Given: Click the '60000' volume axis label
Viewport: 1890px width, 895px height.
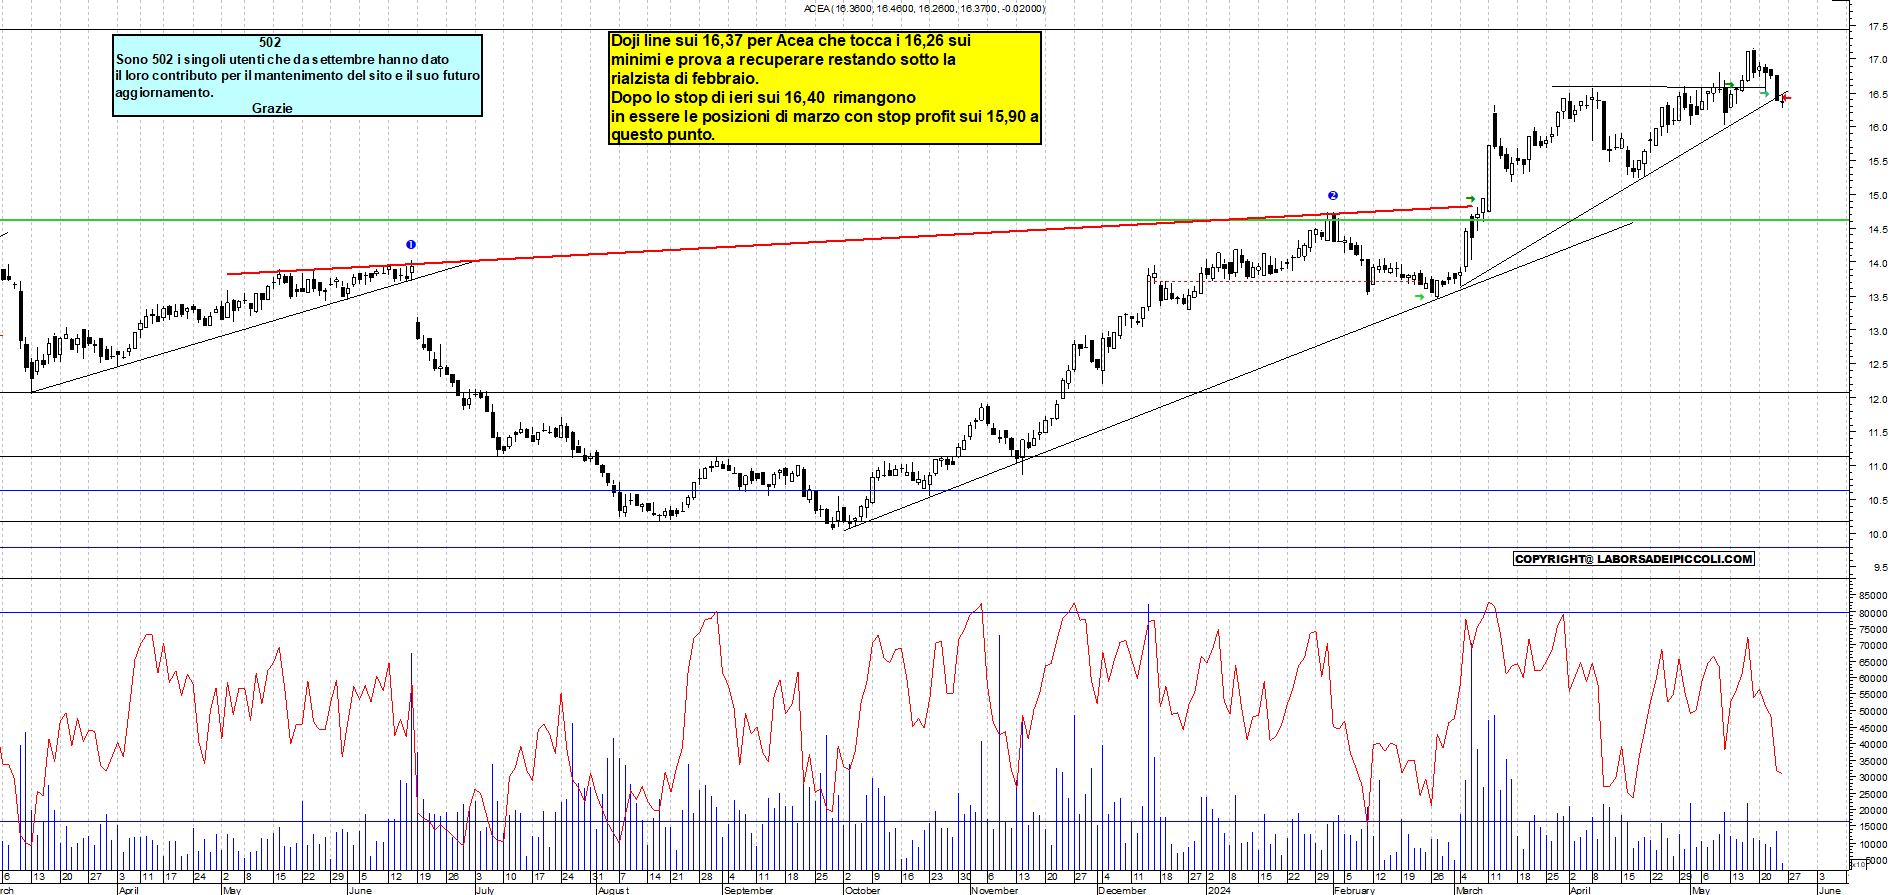Looking at the screenshot, I should [x=1873, y=678].
